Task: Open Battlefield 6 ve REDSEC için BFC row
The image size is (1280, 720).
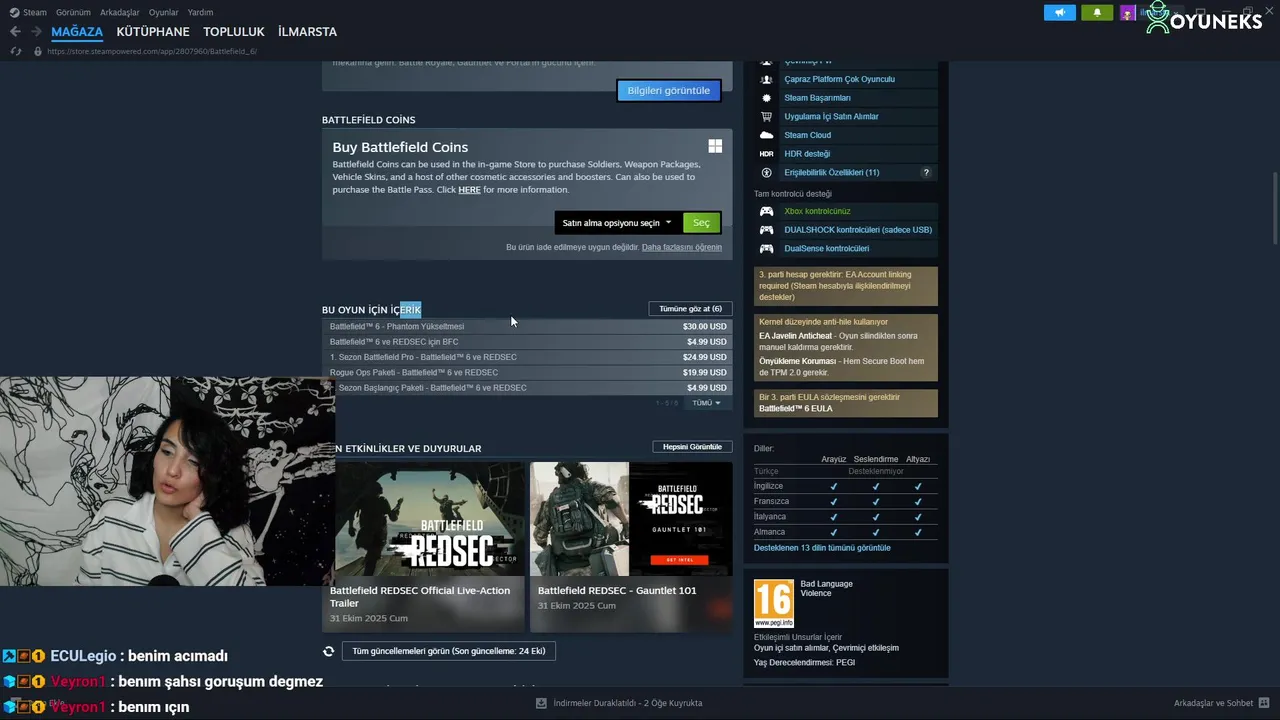Action: pyautogui.click(x=527, y=341)
